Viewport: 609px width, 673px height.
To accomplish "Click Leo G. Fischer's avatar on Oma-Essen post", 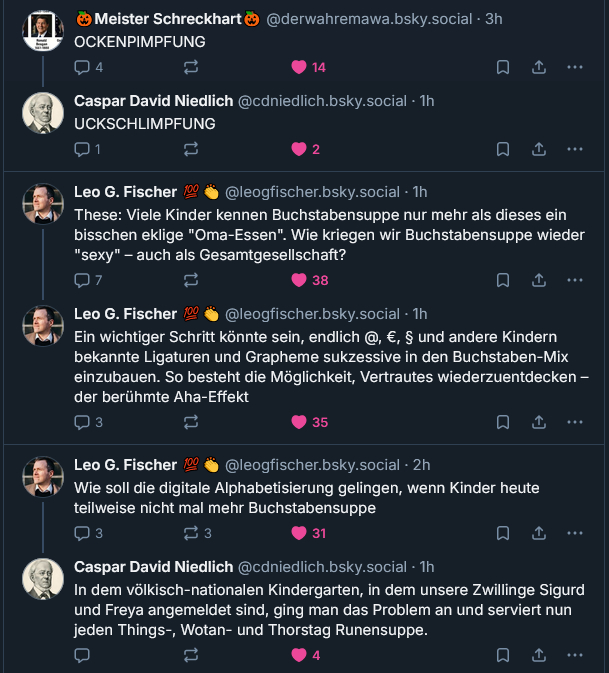I will (x=43, y=203).
